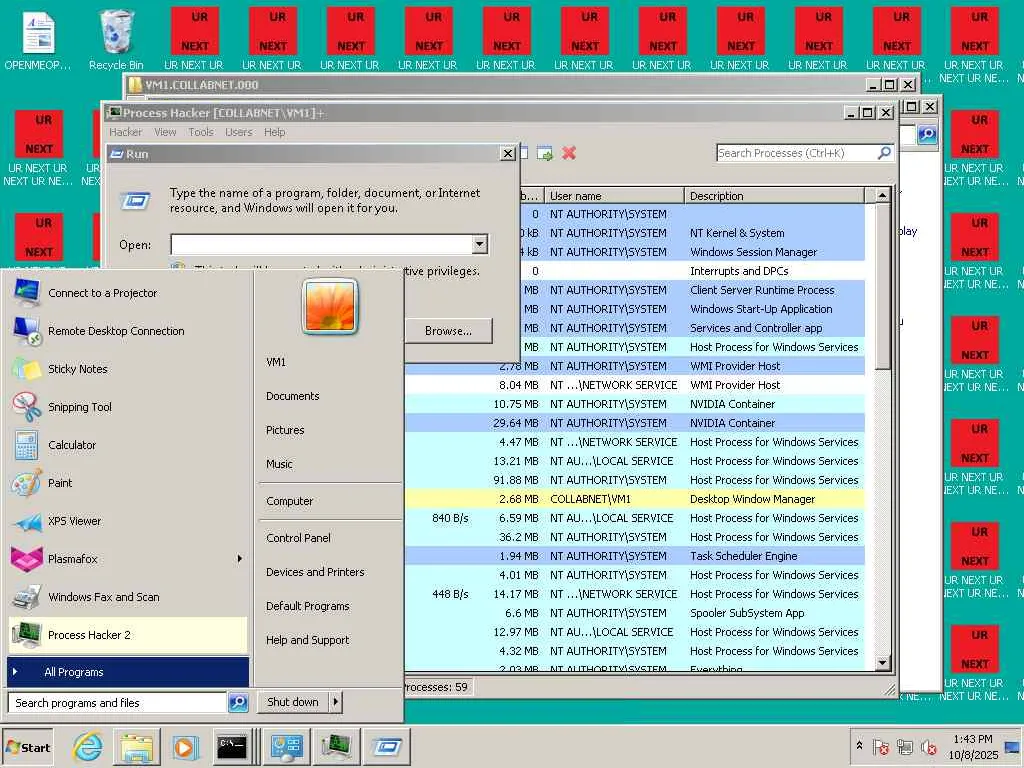Select the Recycle Bin desktop icon
The width and height of the screenshot is (1024, 768).
116,39
